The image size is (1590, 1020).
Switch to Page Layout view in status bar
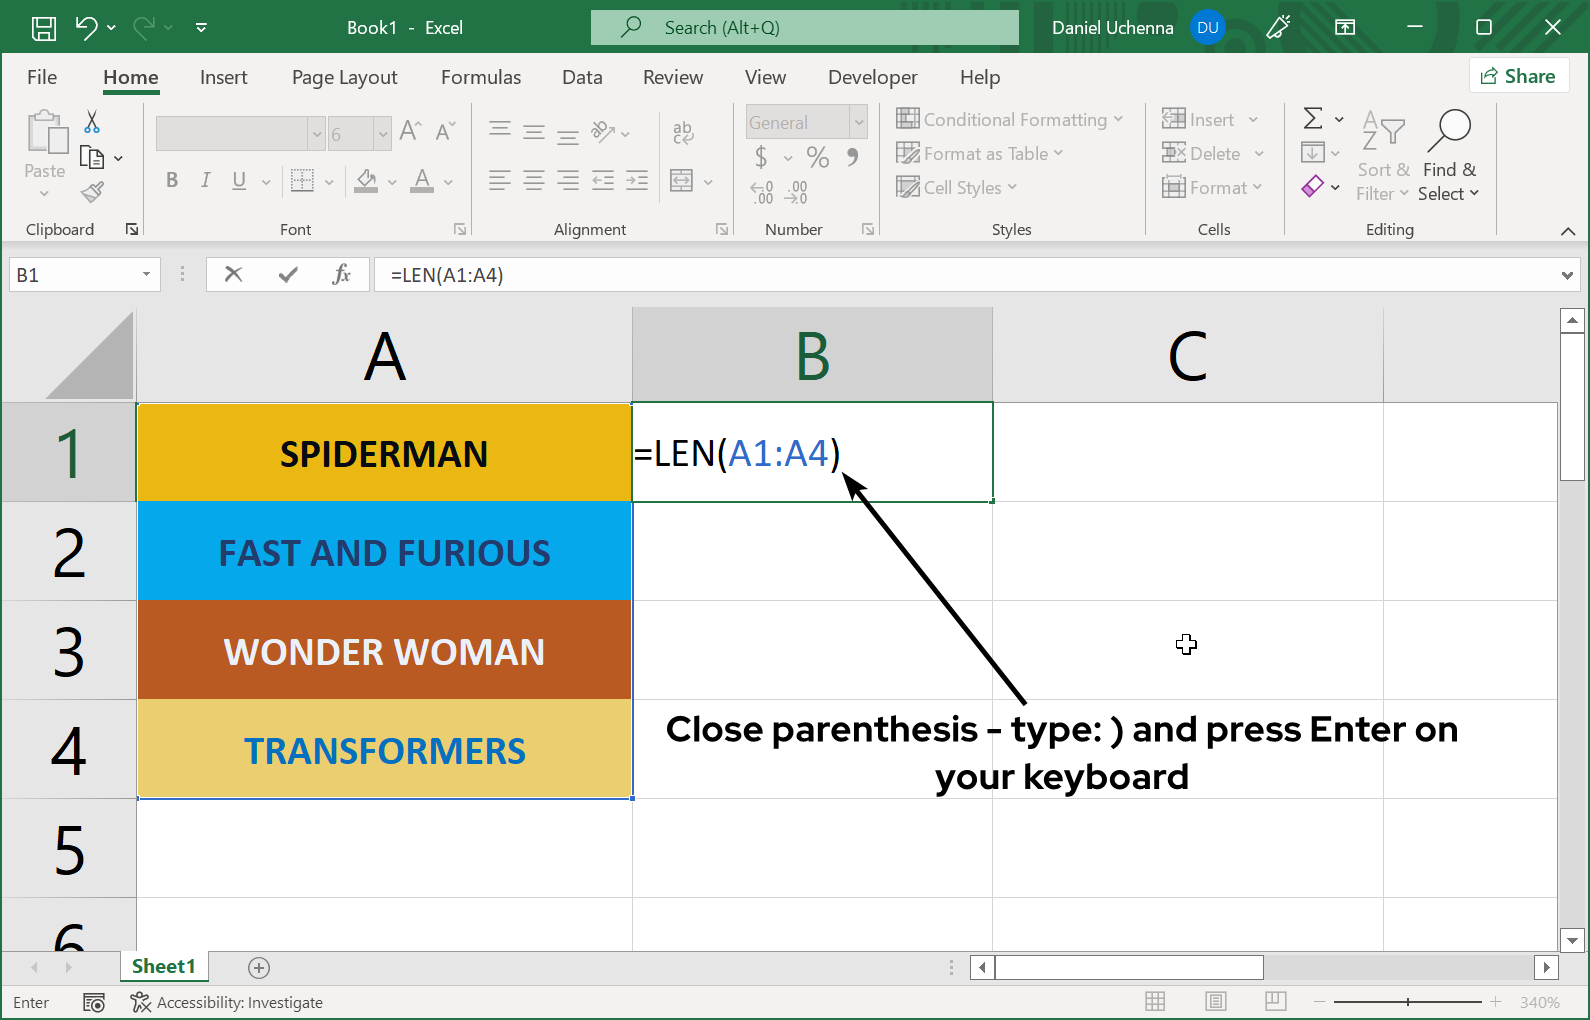(1216, 1002)
